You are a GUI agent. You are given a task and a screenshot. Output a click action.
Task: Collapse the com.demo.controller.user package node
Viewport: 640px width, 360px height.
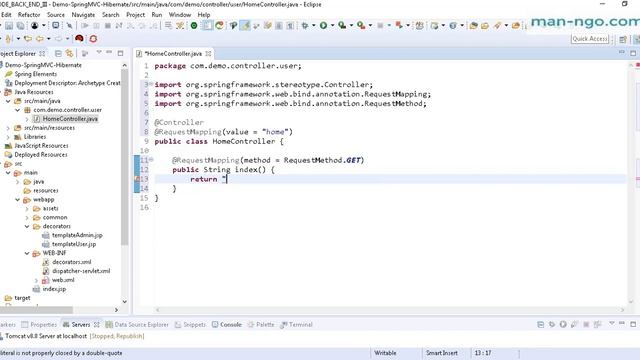(x=18, y=110)
